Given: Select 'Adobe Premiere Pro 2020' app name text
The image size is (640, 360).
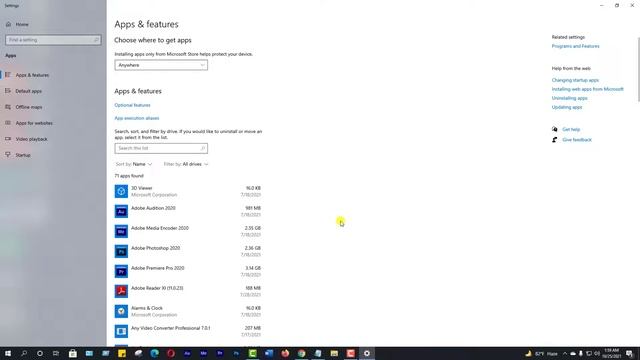Looking at the screenshot, I should coord(158,268).
